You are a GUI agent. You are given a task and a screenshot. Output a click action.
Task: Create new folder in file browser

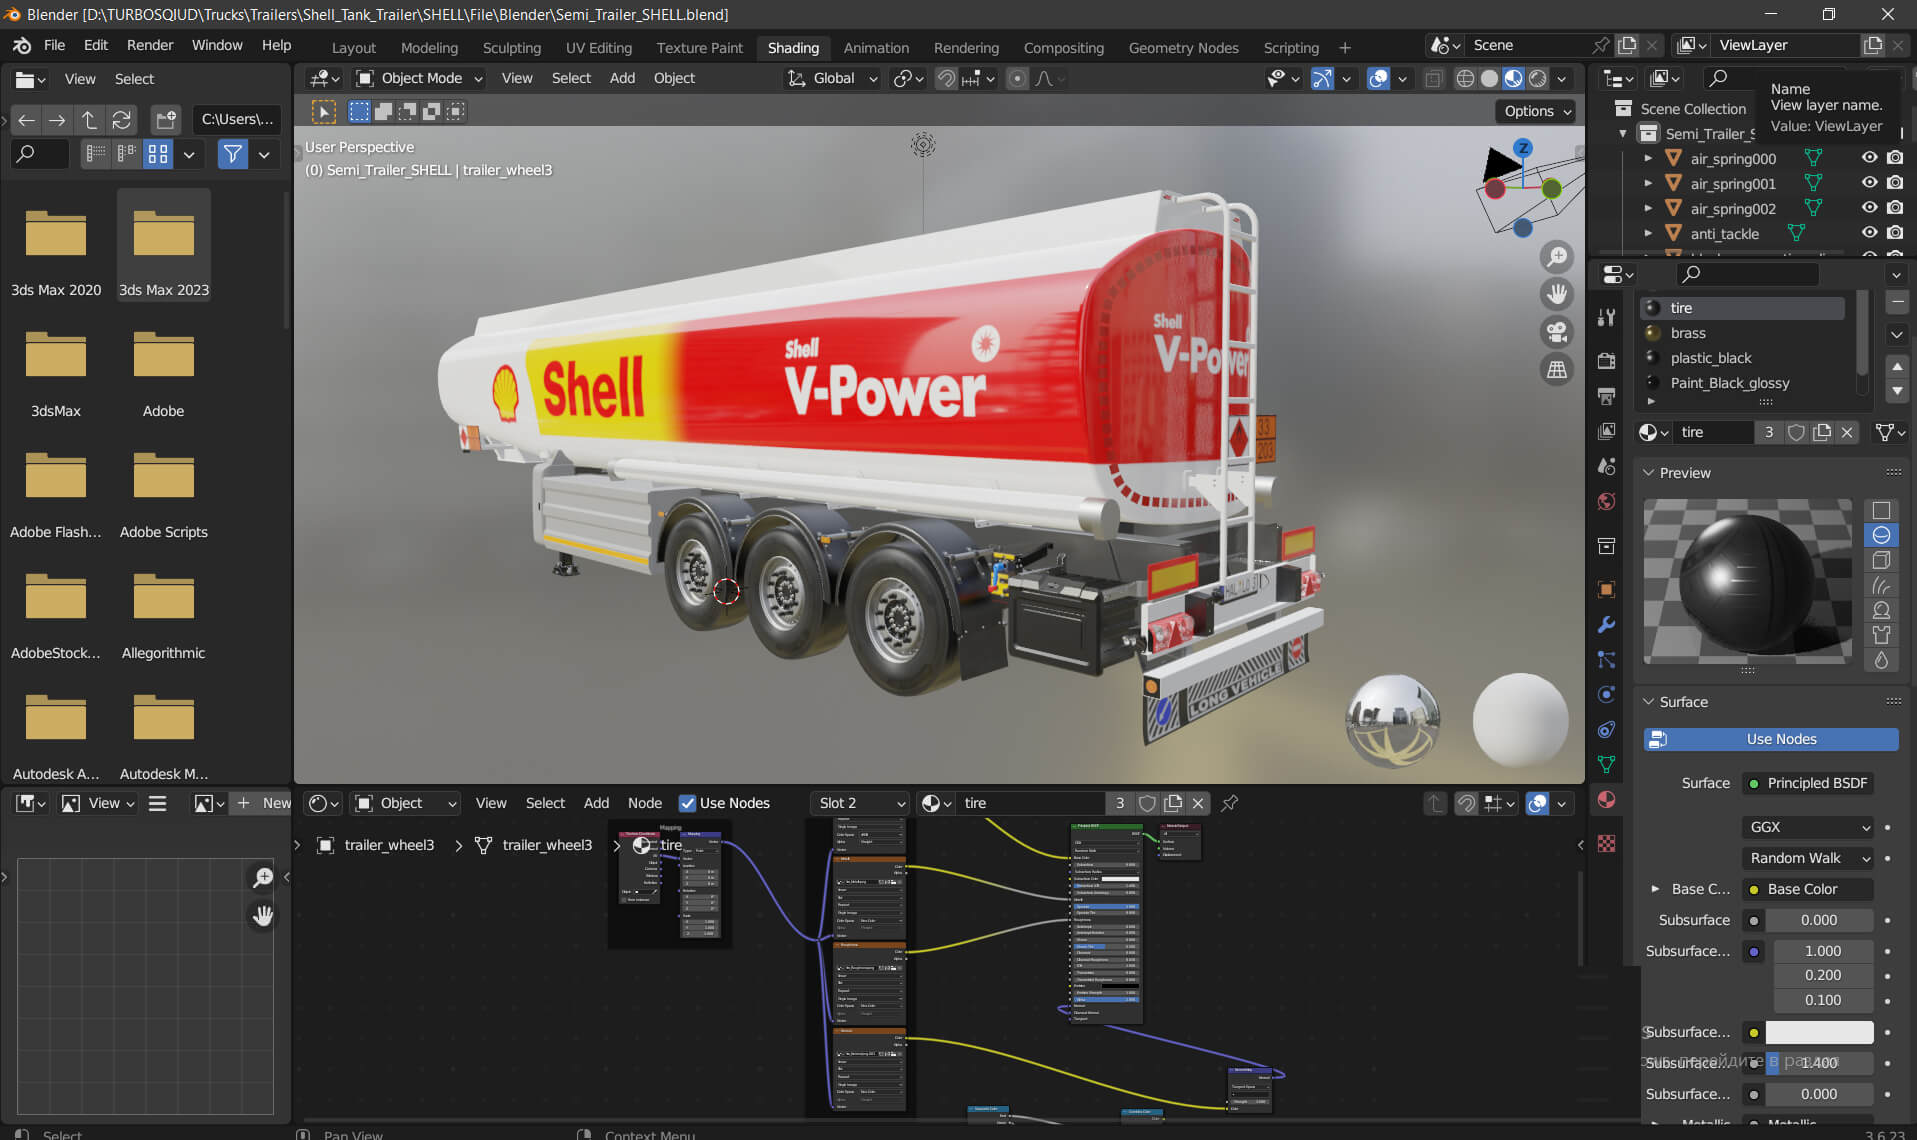pyautogui.click(x=166, y=120)
